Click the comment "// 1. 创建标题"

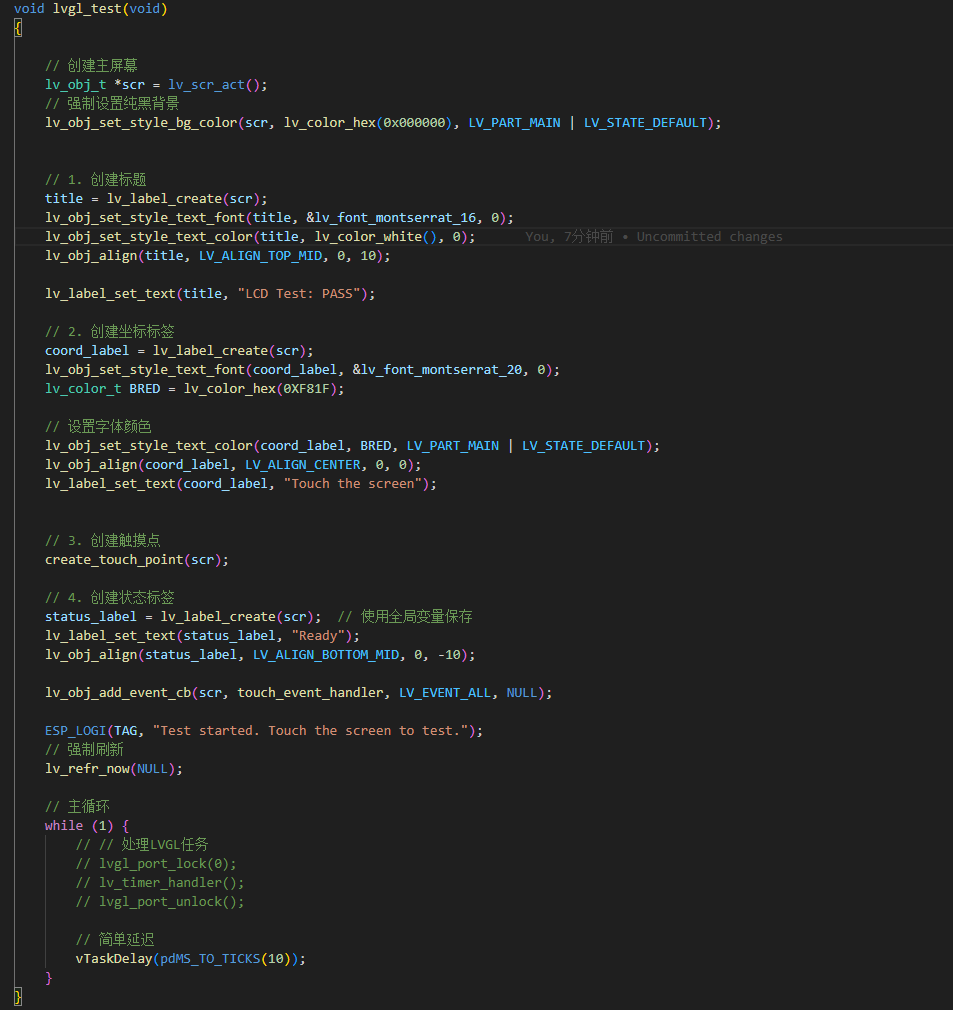click(x=95, y=180)
